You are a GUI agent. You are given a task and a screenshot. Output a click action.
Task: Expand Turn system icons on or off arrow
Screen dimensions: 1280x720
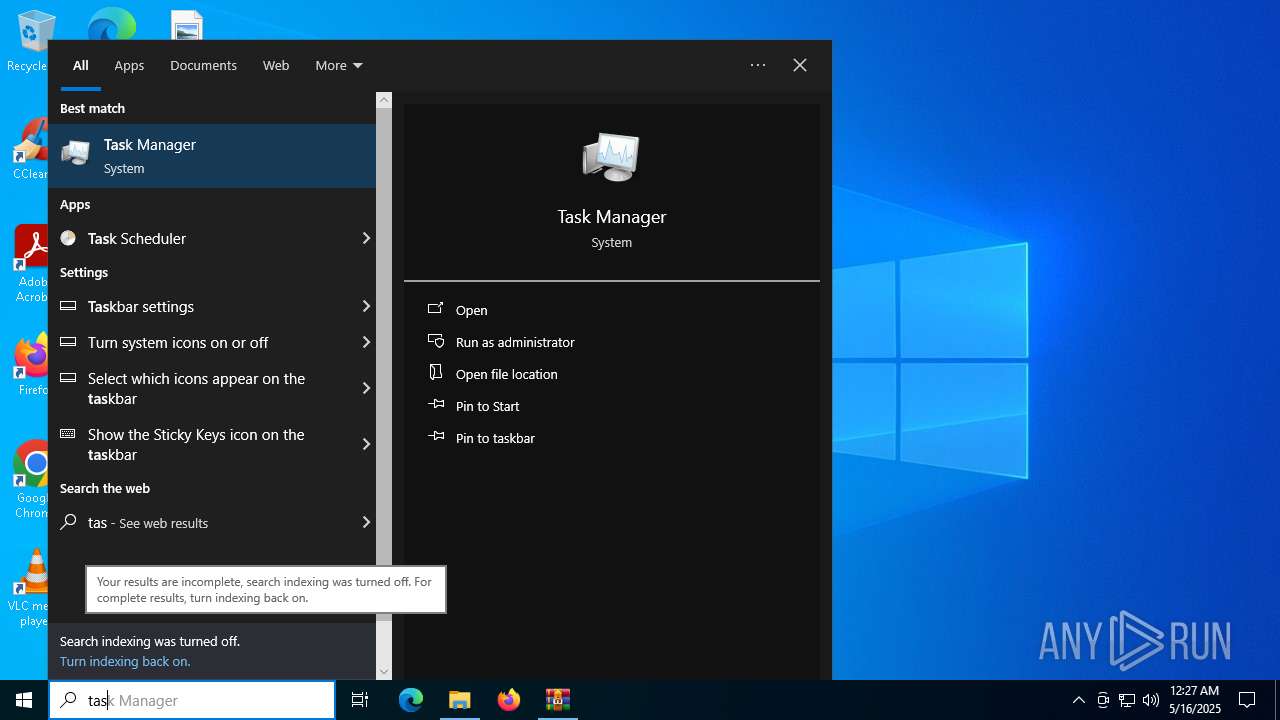point(366,342)
